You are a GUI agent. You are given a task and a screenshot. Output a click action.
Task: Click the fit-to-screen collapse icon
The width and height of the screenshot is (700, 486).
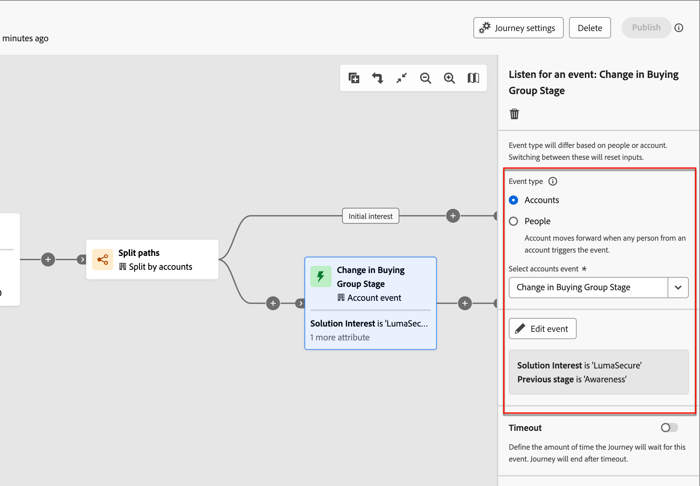402,78
